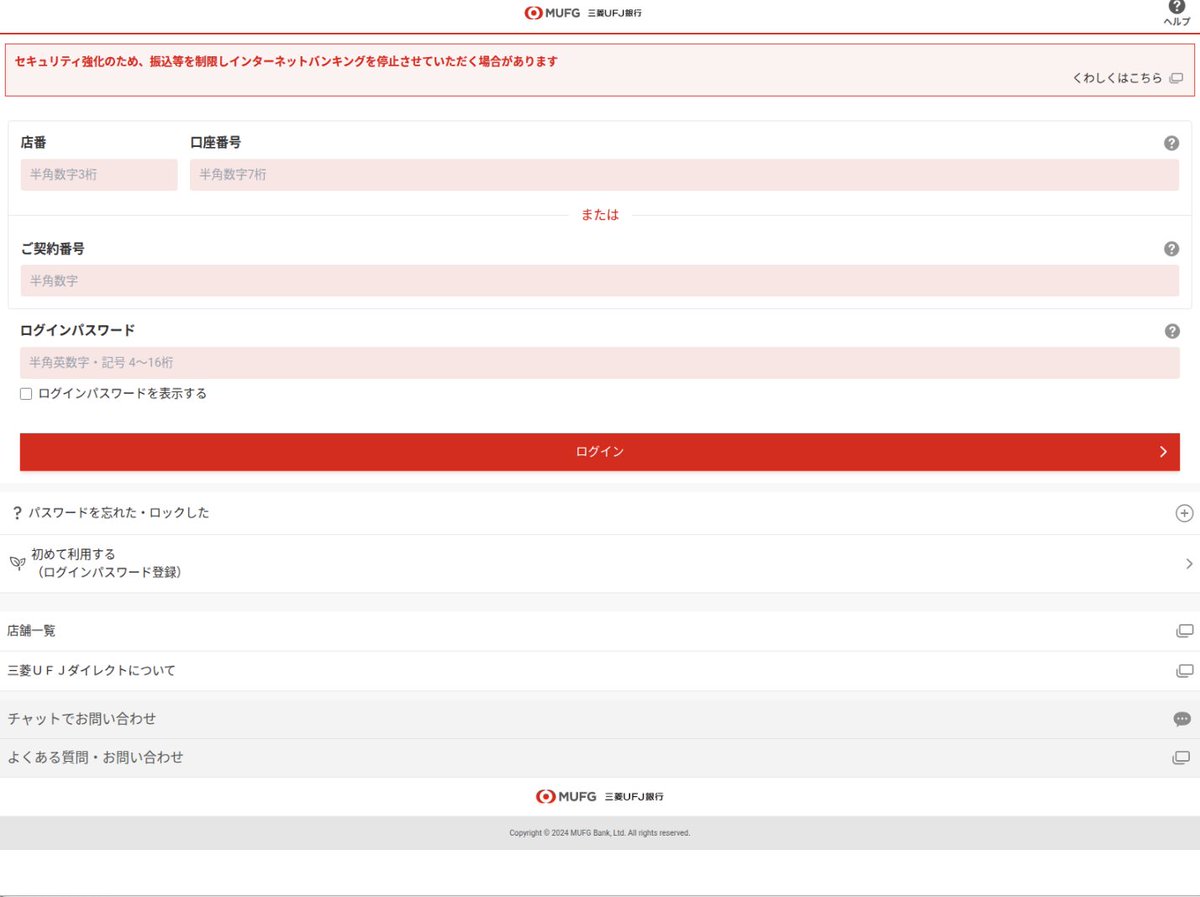Click the 口座番号 label
Screen dimensions: 1200x897
click(215, 143)
